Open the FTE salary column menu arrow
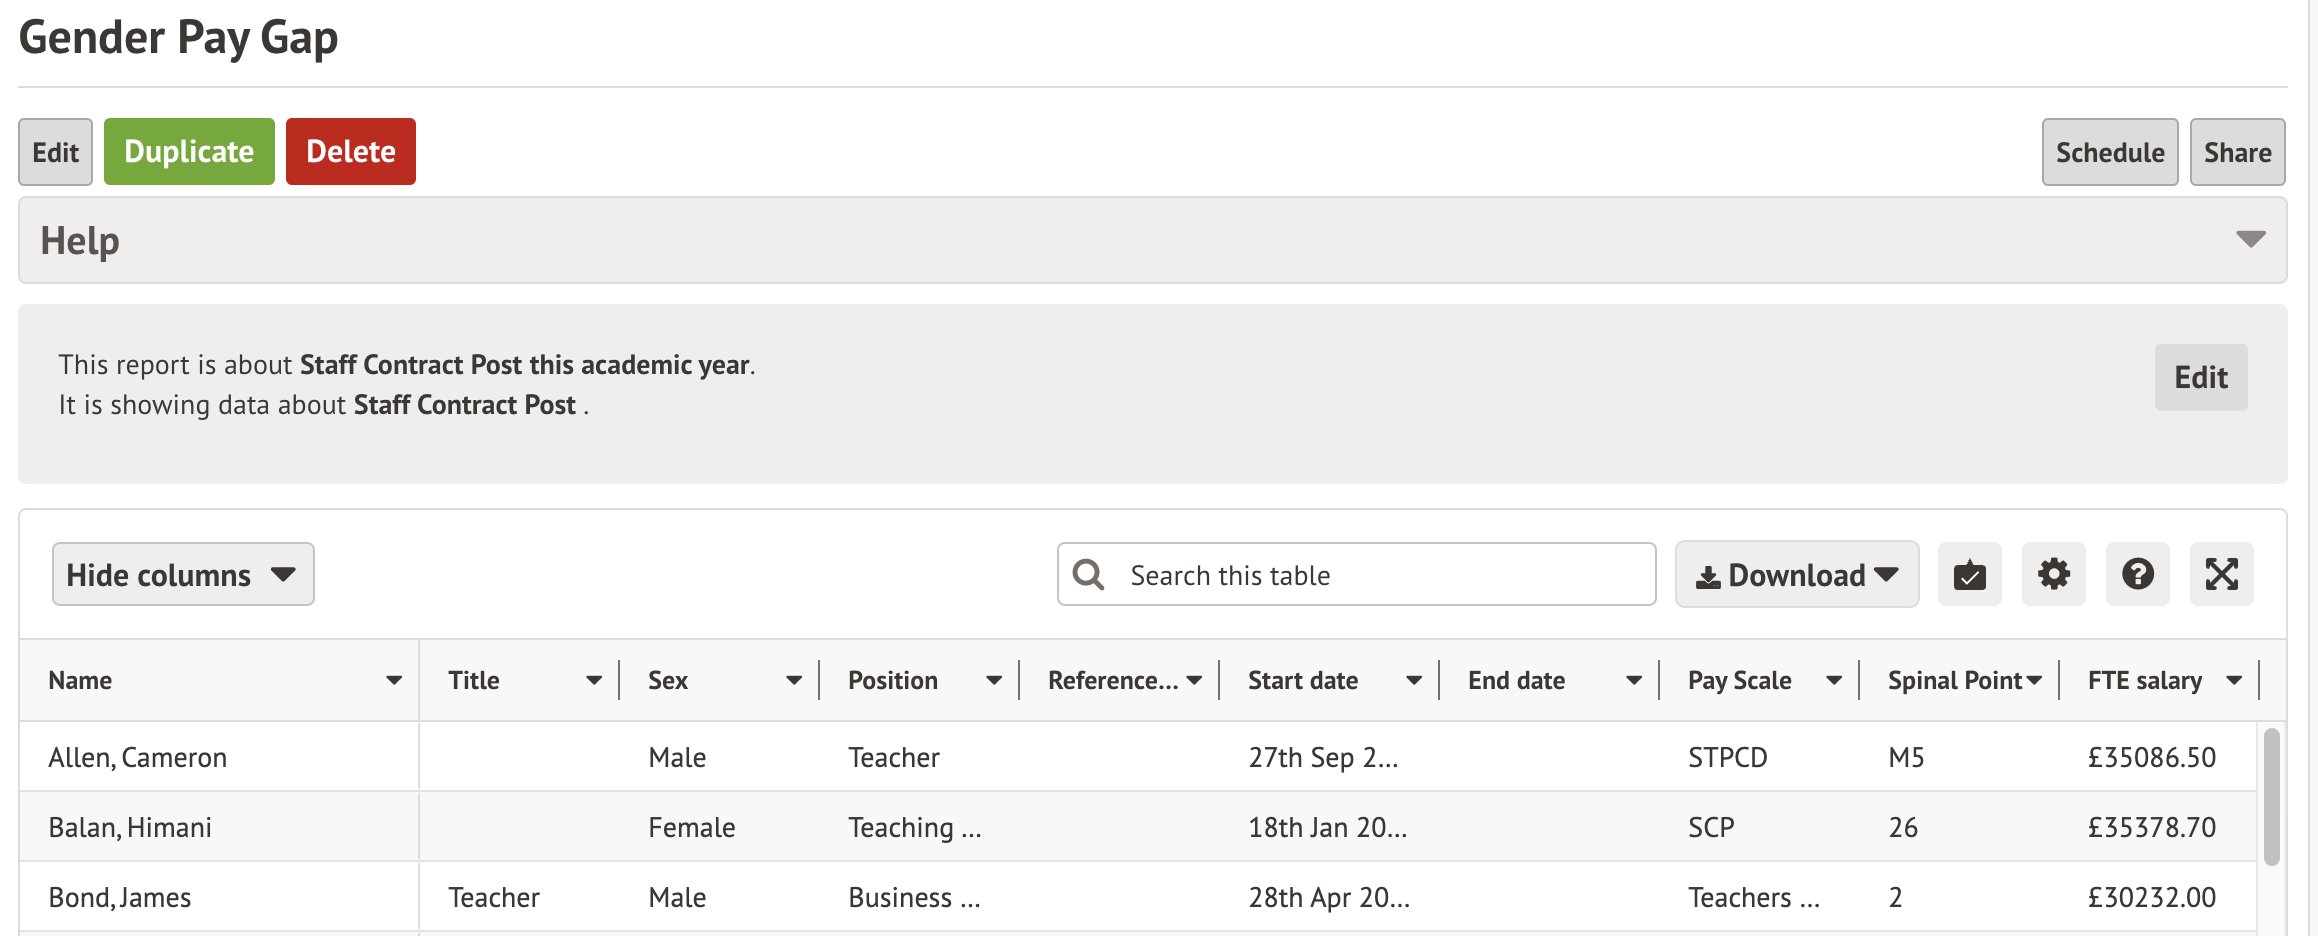Viewport: 2318px width, 936px height. point(2234,681)
